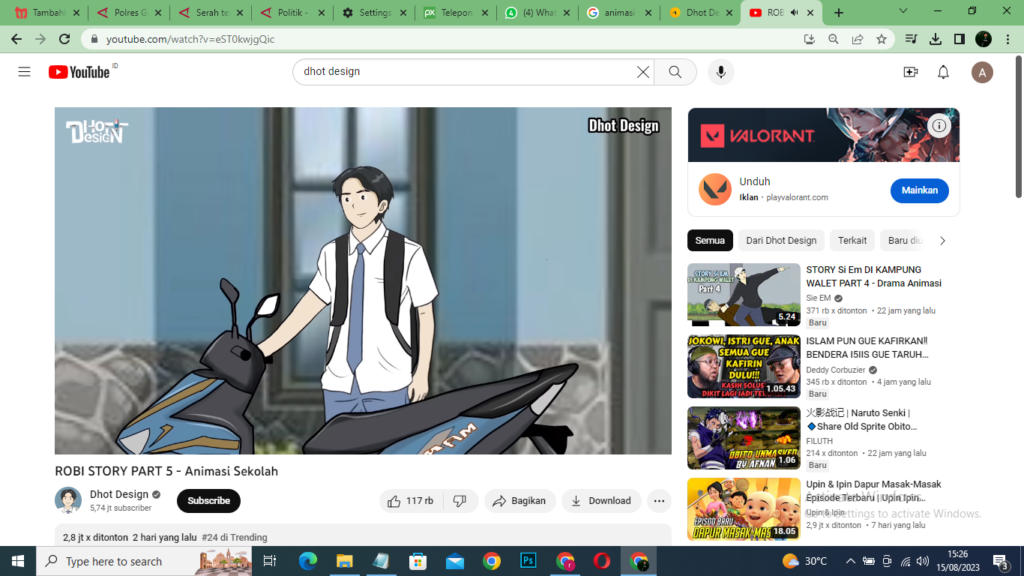Open the tab search dropdown chevron
Viewport: 1024px width, 576px height.
(x=903, y=11)
